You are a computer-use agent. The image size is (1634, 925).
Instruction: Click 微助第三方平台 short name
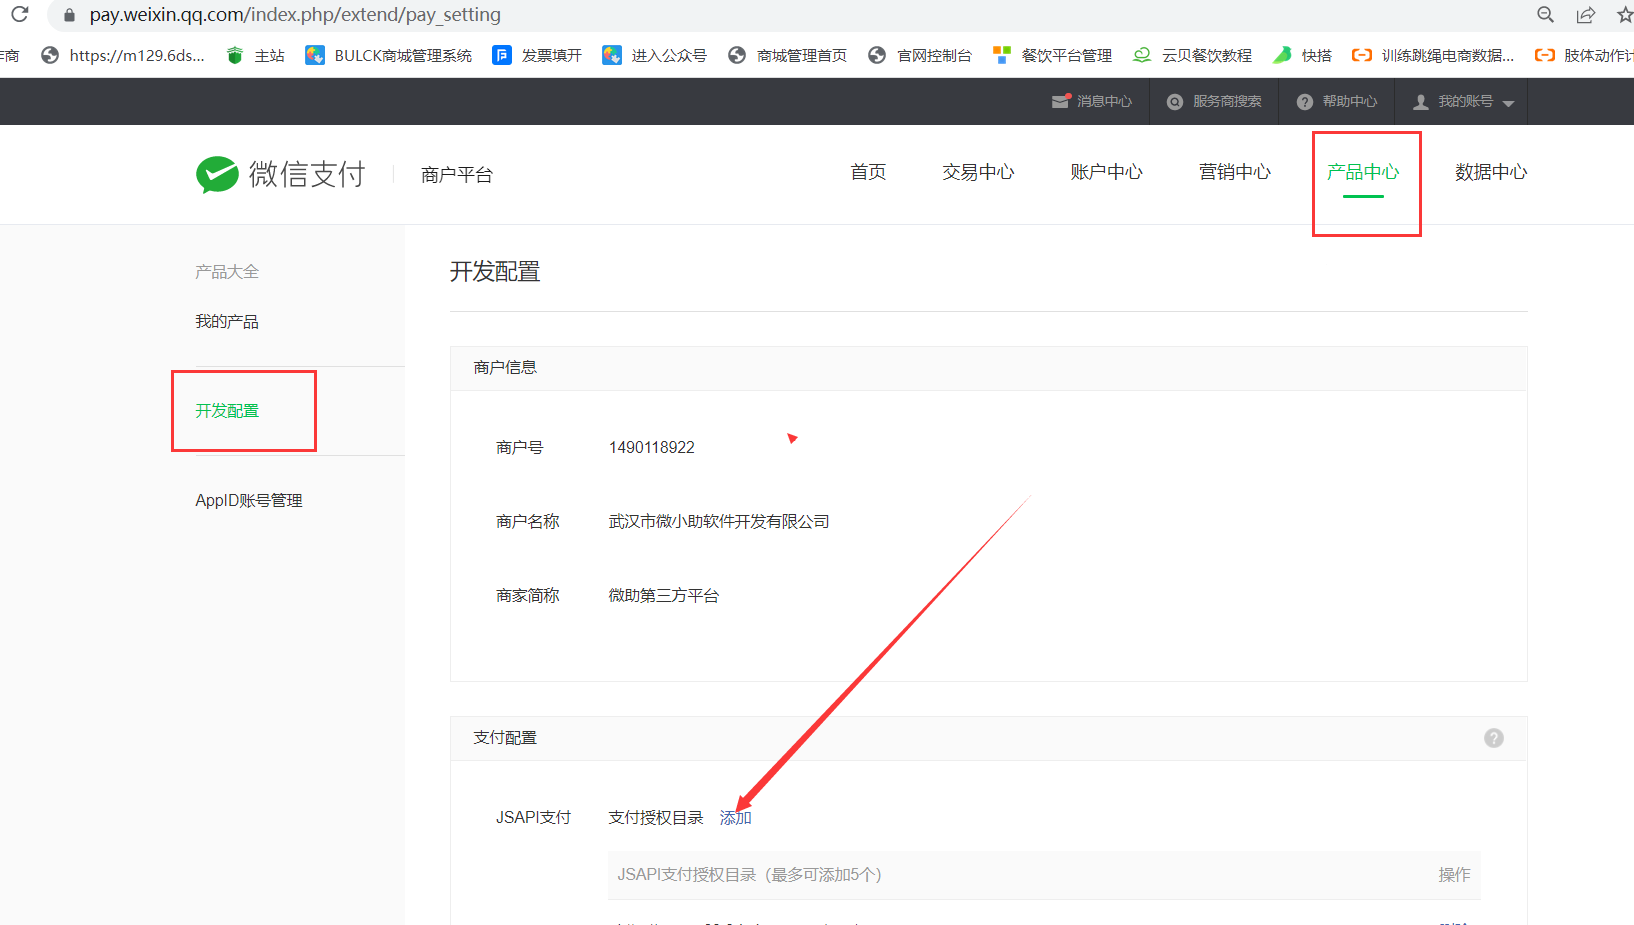click(x=664, y=595)
